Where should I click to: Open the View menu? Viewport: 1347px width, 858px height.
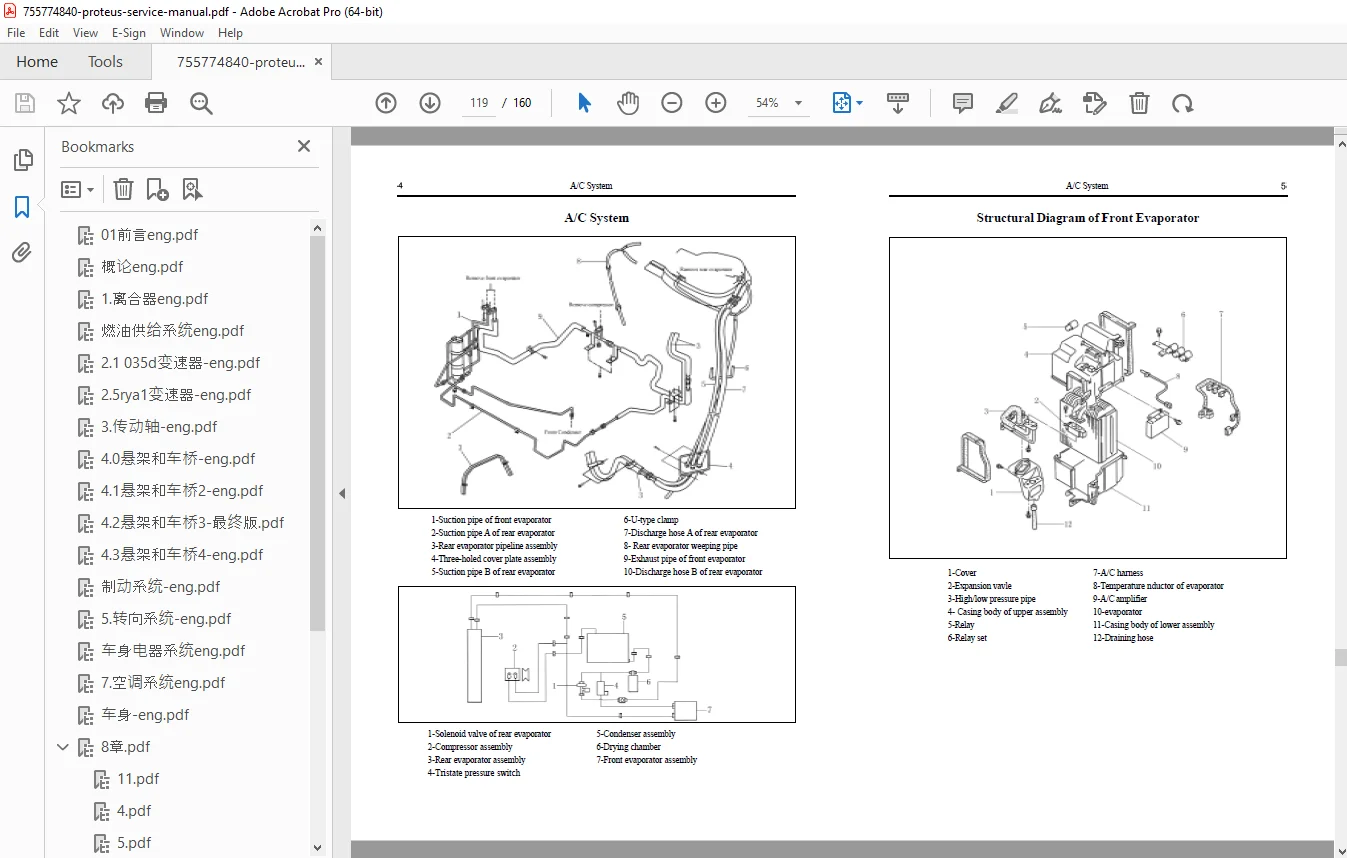pyautogui.click(x=85, y=33)
